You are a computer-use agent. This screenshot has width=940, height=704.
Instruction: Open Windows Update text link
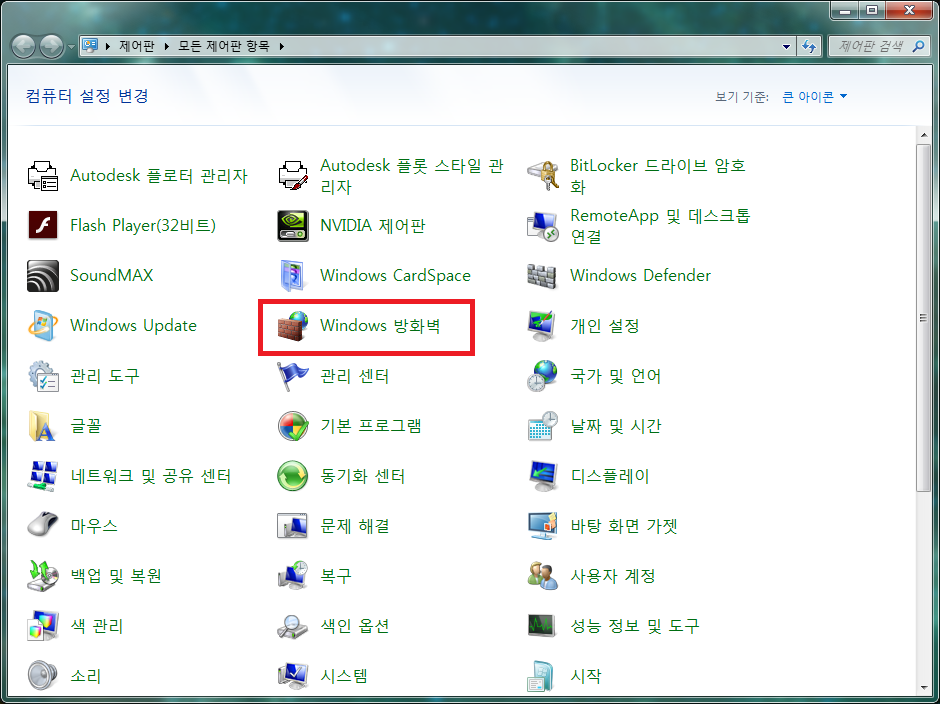(133, 326)
